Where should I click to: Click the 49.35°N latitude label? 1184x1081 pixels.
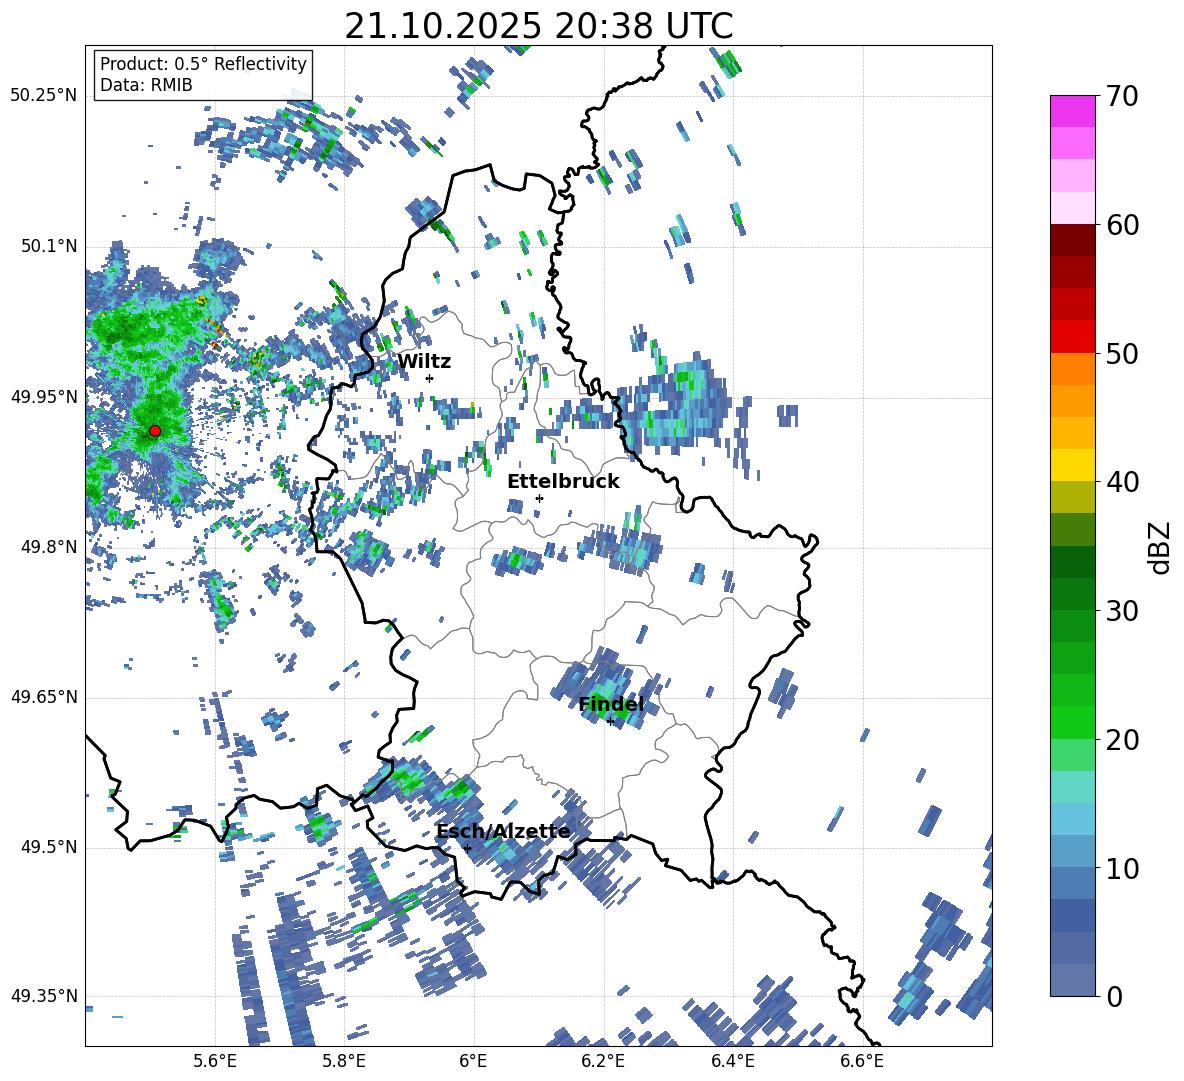coord(44,996)
